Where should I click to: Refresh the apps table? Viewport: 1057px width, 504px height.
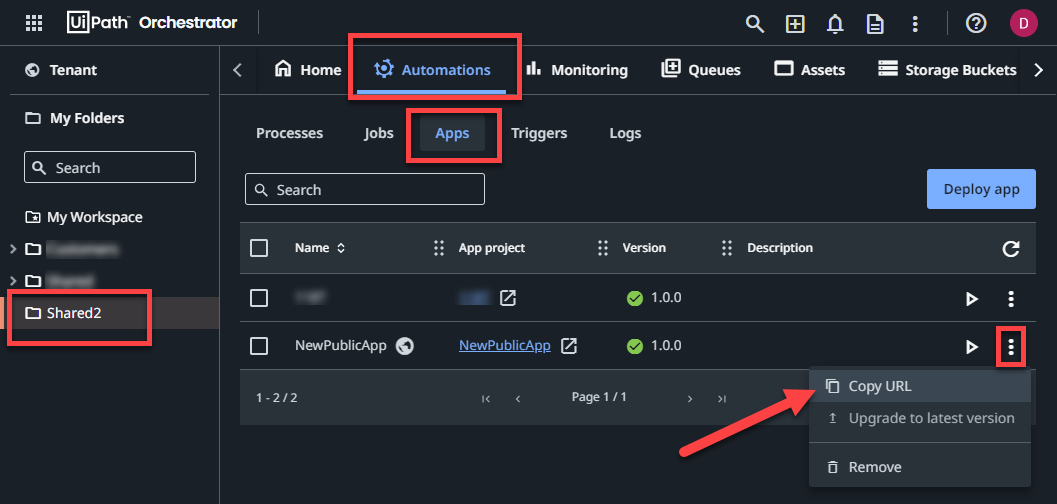(1011, 249)
